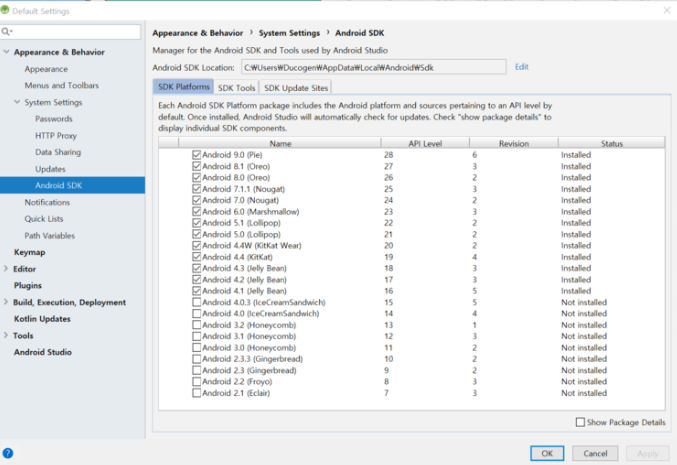Click the OK button
The height and width of the screenshot is (465, 677).
547,453
